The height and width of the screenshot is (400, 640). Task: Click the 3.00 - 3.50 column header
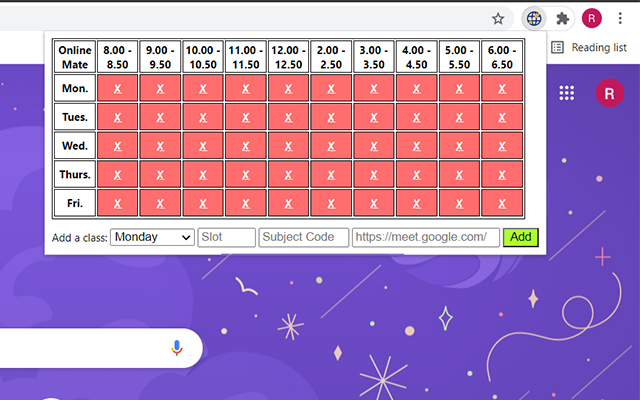pos(373,57)
